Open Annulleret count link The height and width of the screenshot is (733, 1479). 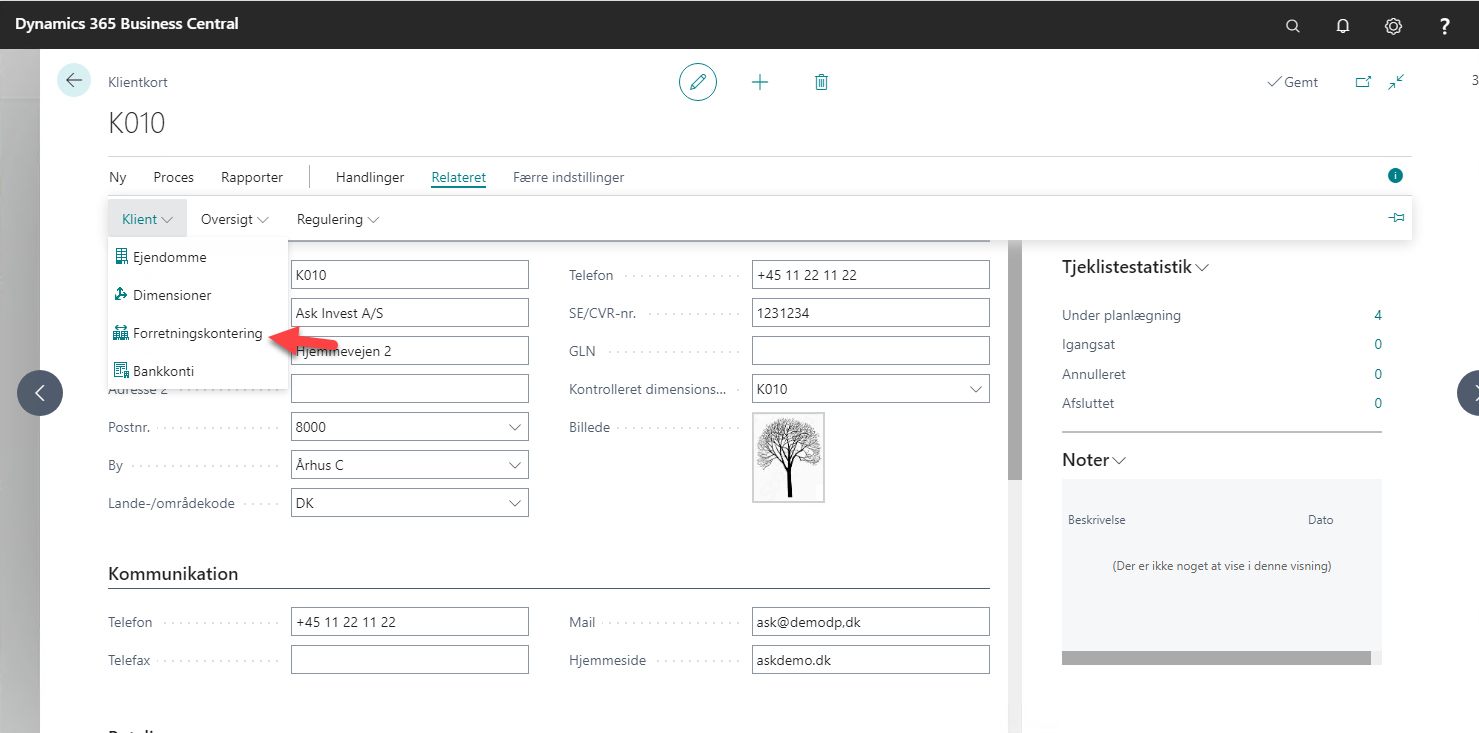point(1377,374)
